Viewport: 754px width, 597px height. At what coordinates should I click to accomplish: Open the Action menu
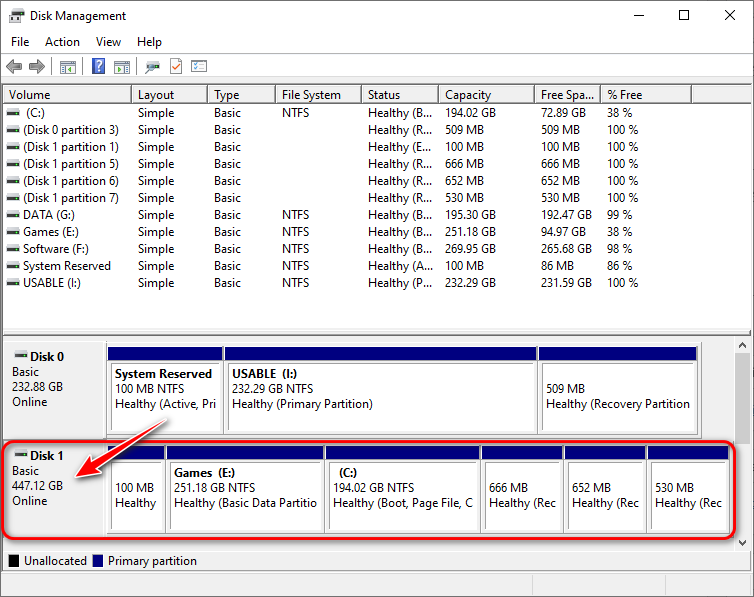click(62, 42)
